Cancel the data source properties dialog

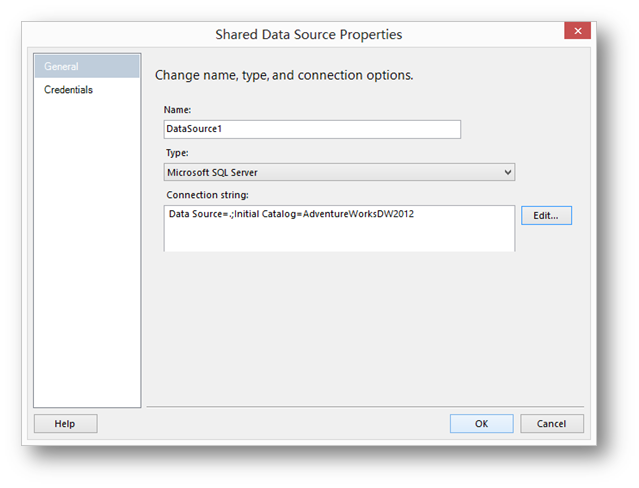[x=551, y=424]
